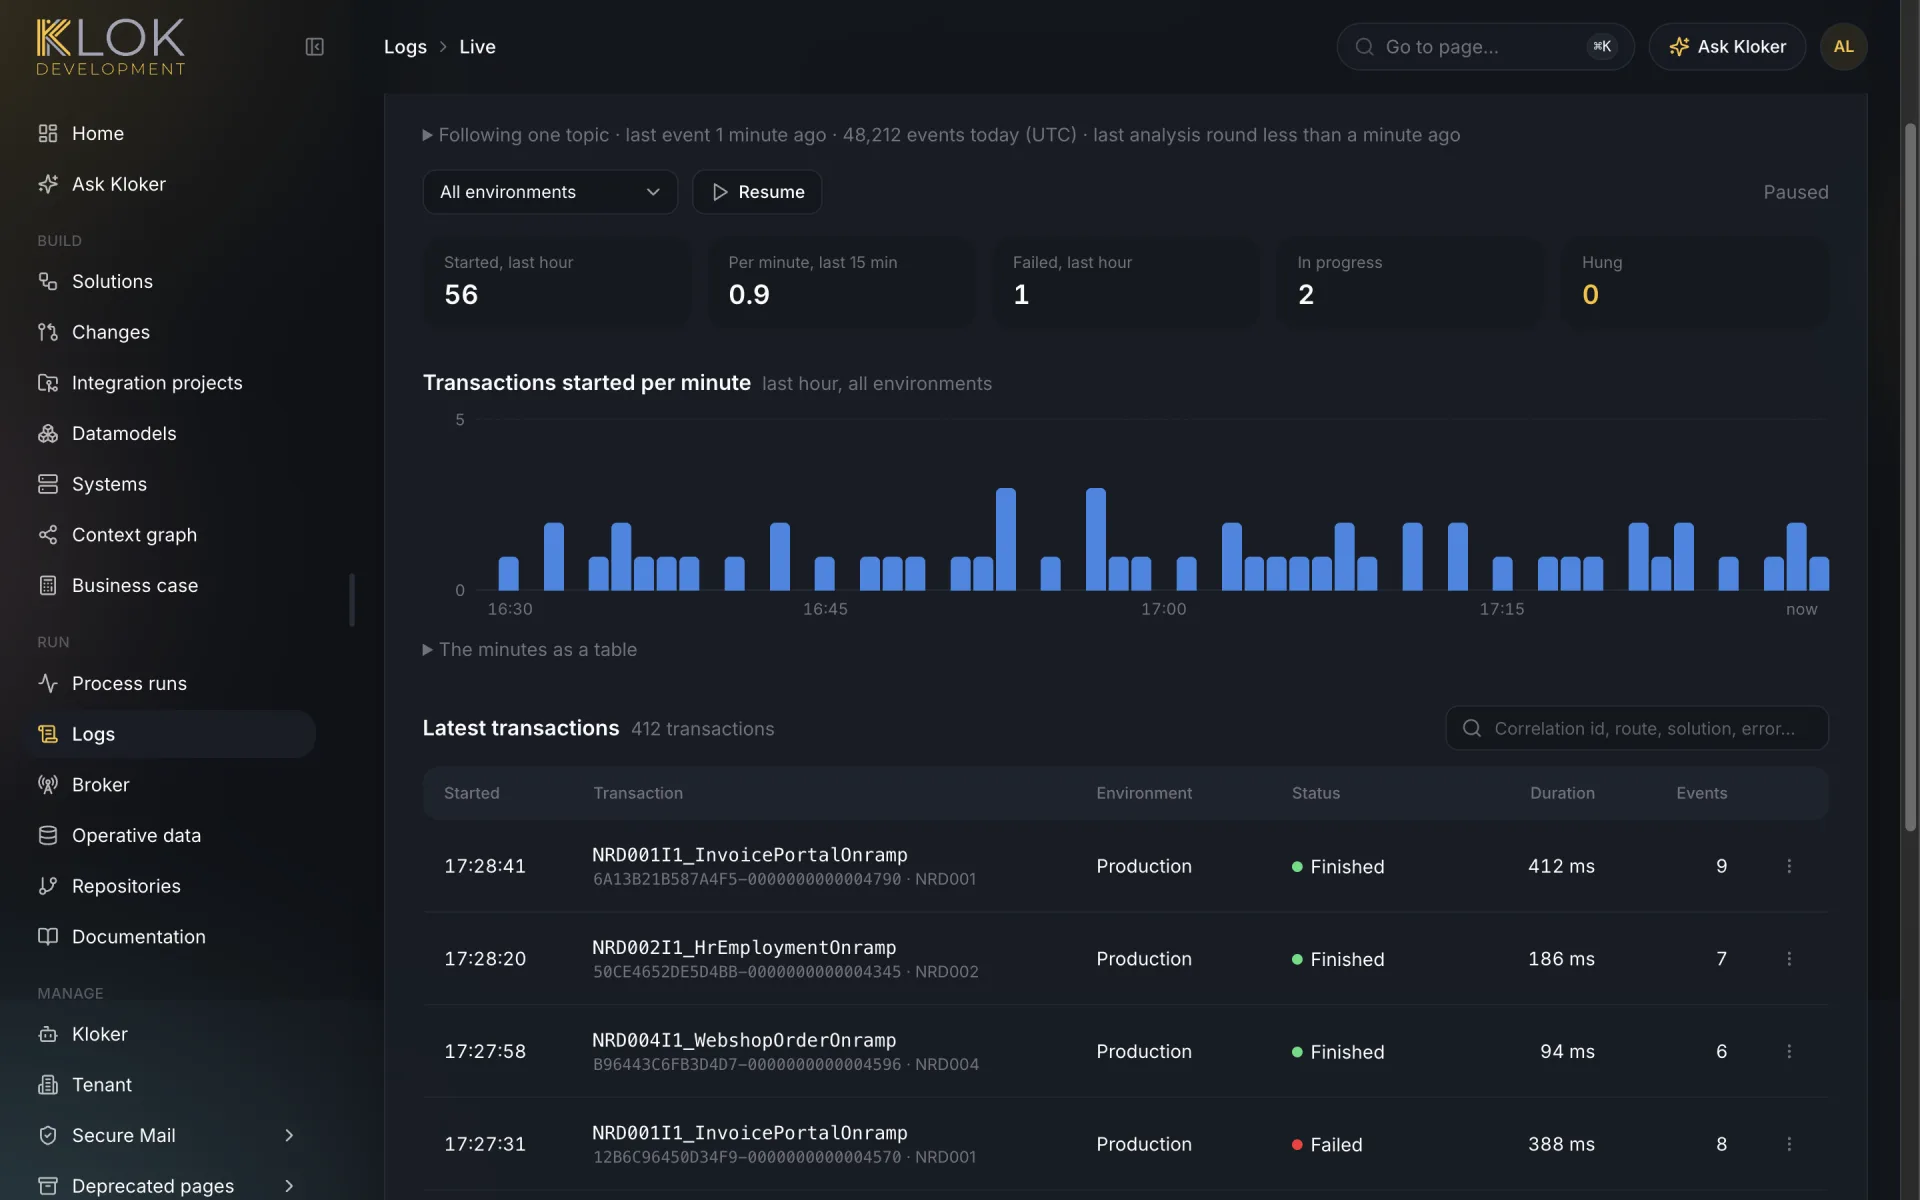This screenshot has height=1200, width=1920.
Task: Open row menu for HrEmploymentOnramp transaction
Action: 1789,959
